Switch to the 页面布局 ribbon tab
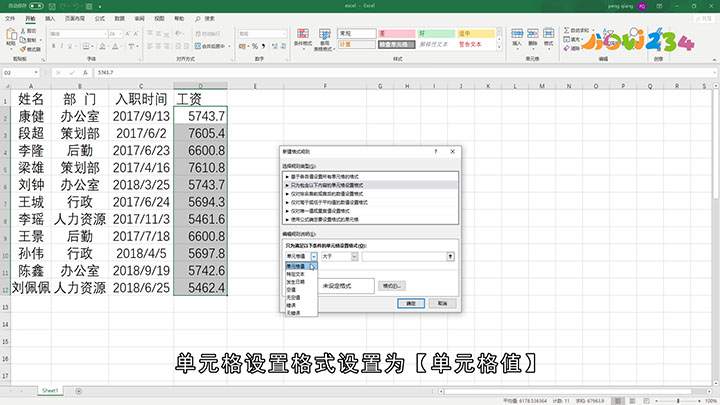The height and width of the screenshot is (405, 720). click(x=74, y=19)
